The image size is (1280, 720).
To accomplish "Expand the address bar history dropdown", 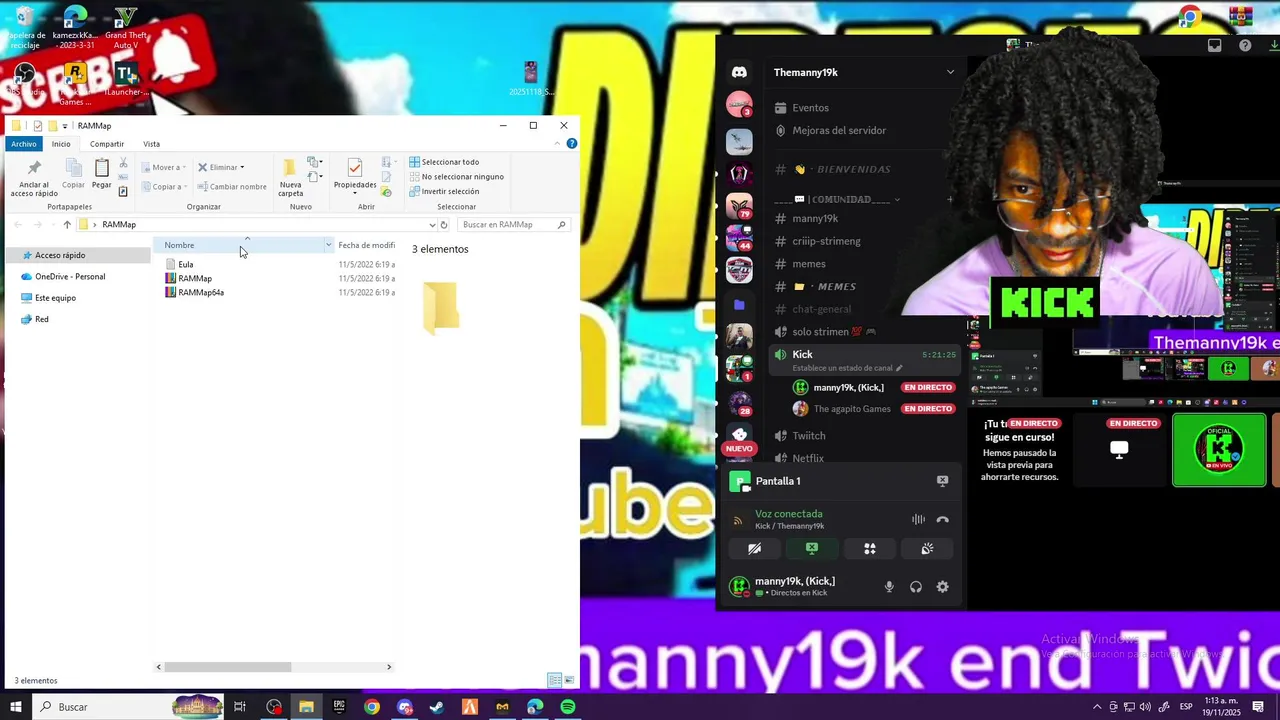I will [432, 225].
